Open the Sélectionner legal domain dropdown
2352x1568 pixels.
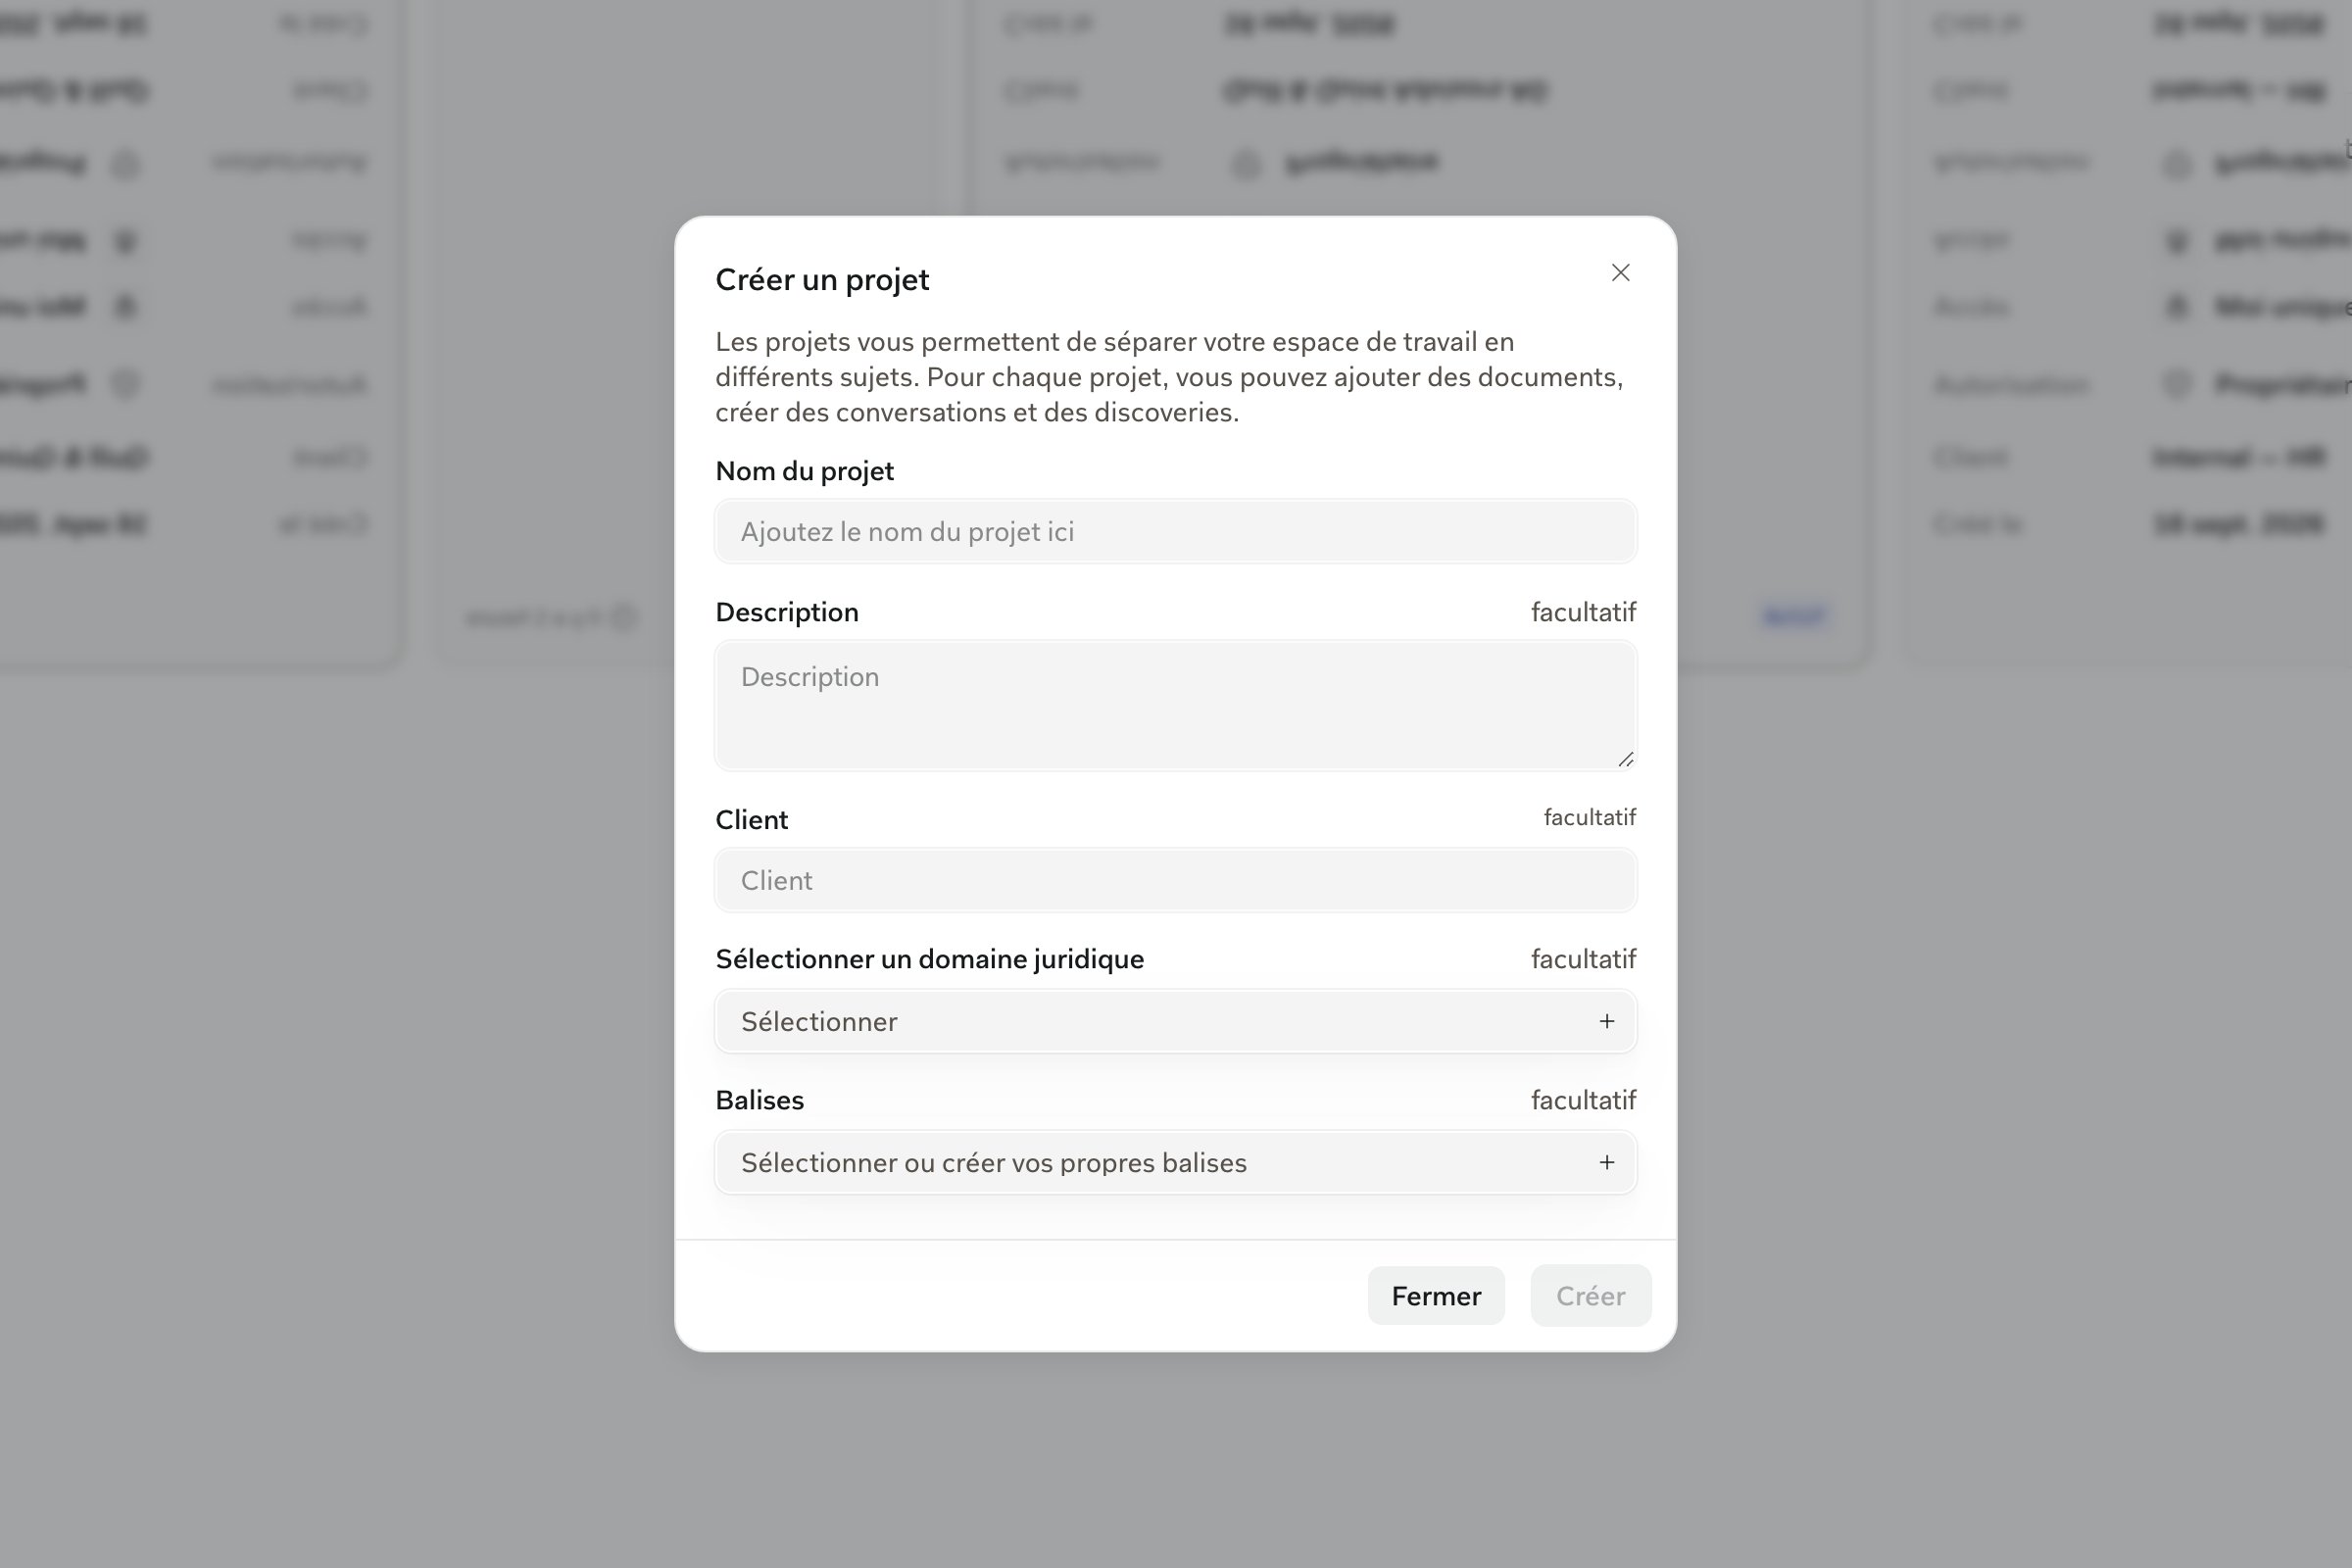(1175, 1021)
